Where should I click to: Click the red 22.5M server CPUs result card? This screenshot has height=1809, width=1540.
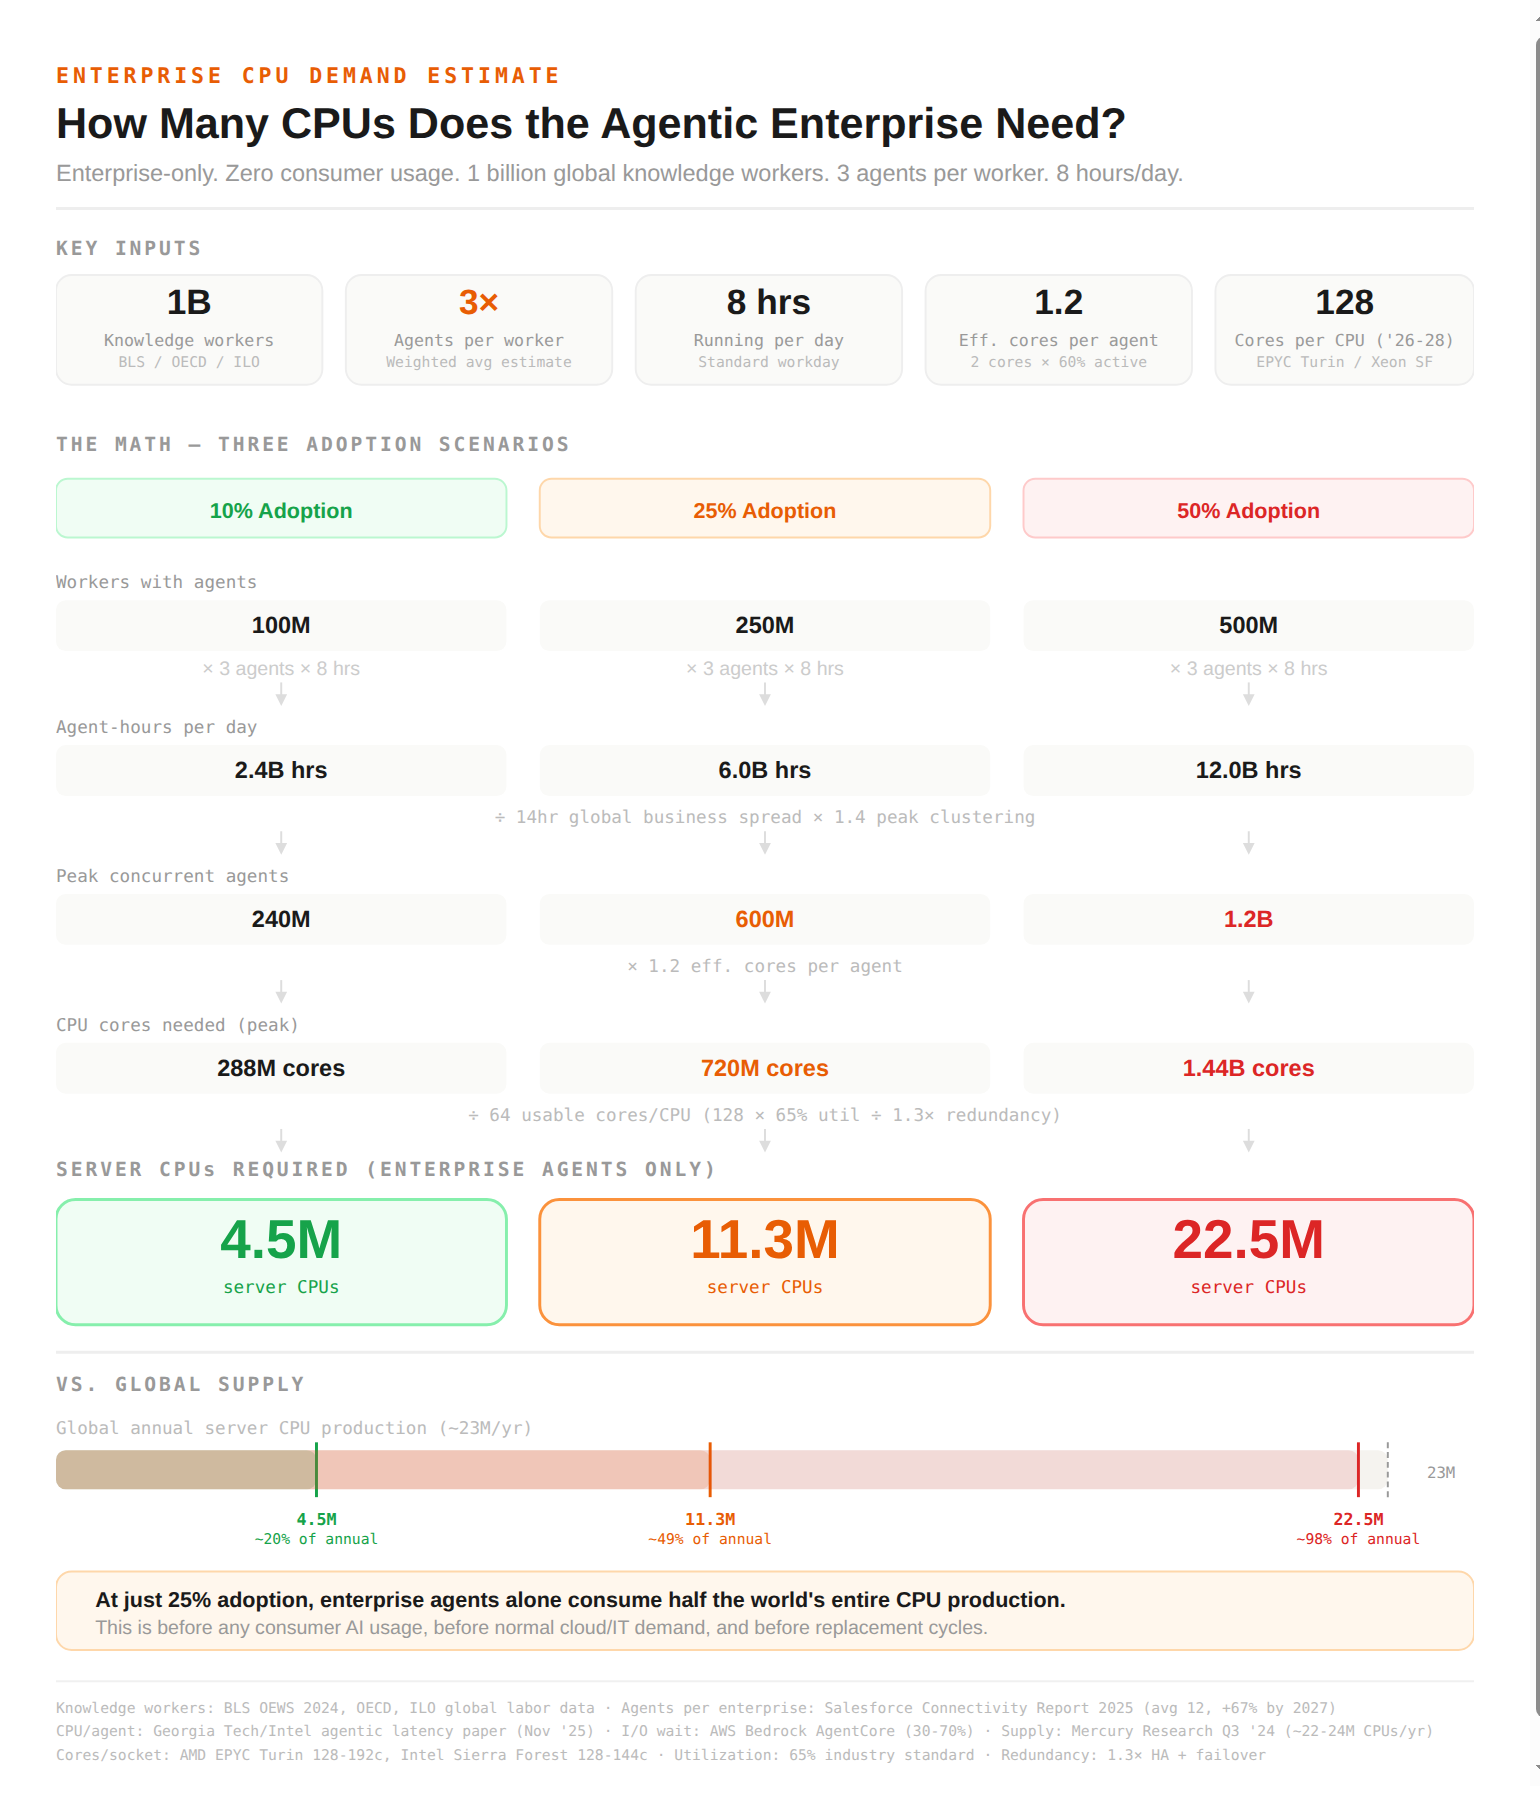1248,1262
